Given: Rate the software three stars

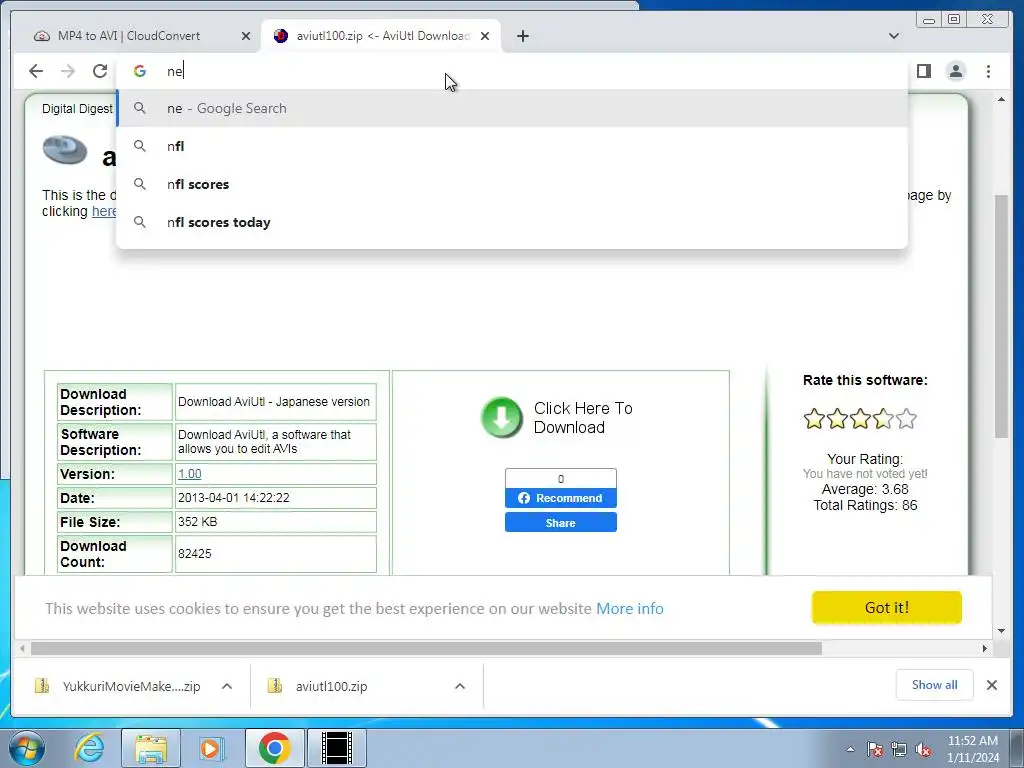Looking at the screenshot, I should pyautogui.click(x=860, y=419).
